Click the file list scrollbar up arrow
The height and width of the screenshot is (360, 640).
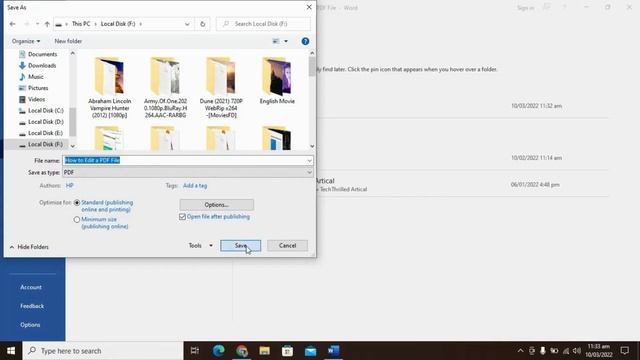[312, 53]
